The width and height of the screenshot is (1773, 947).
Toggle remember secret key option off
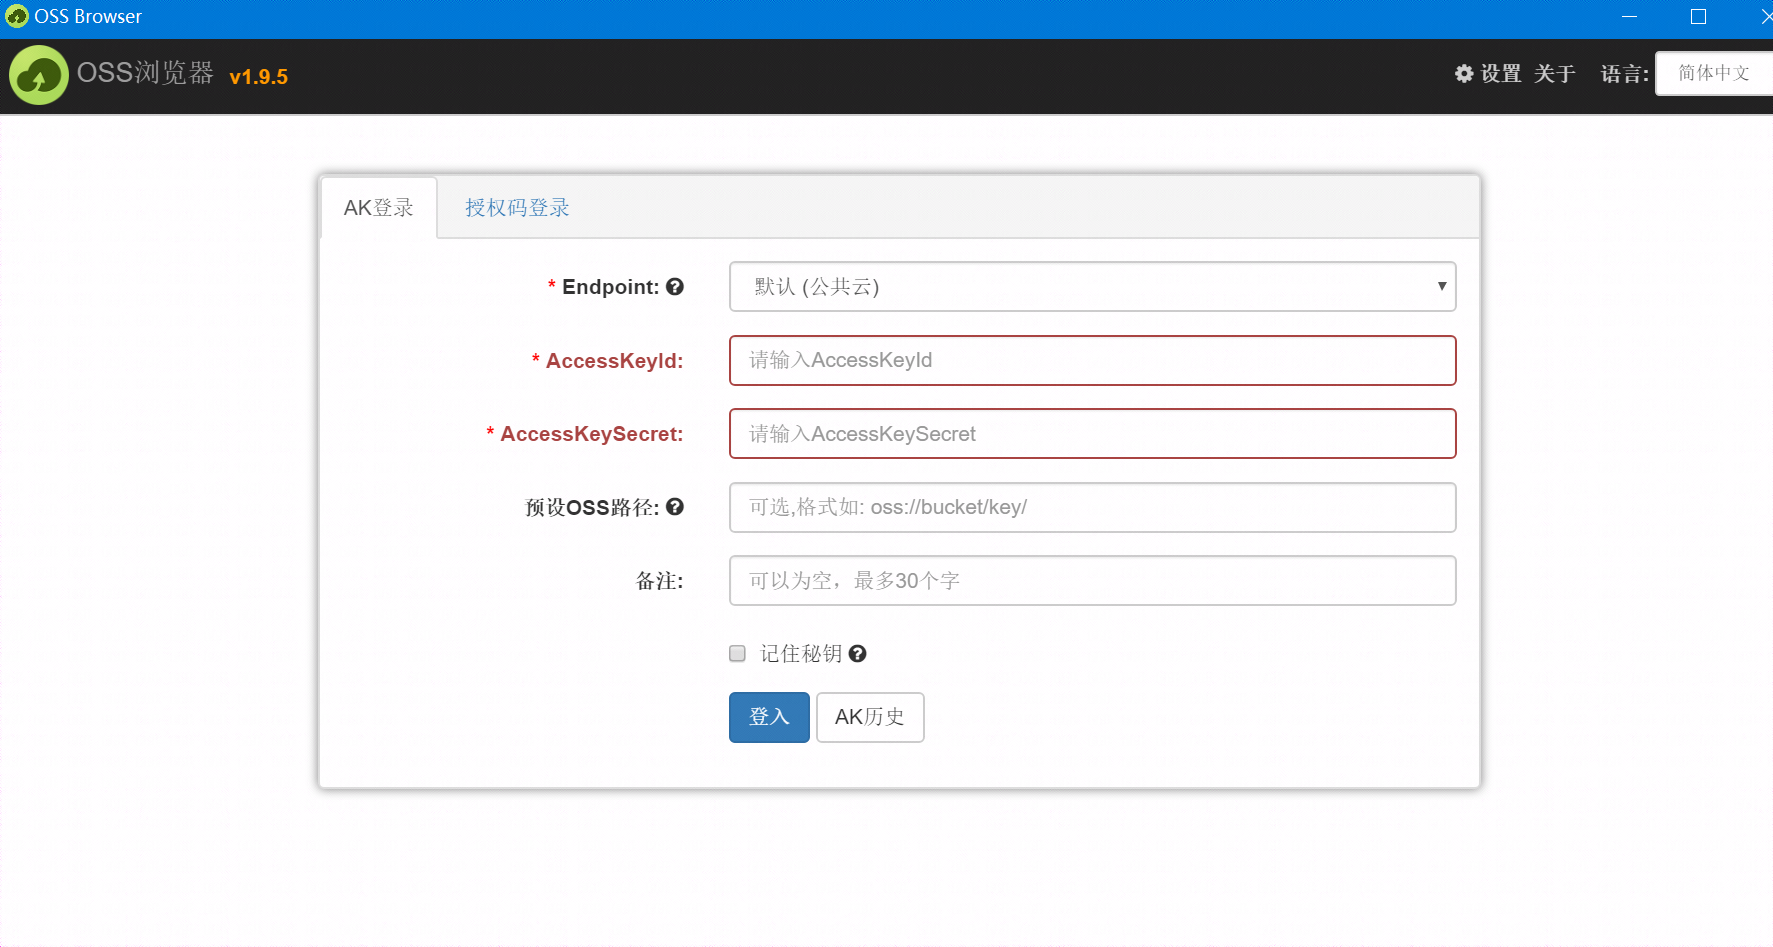pos(737,653)
